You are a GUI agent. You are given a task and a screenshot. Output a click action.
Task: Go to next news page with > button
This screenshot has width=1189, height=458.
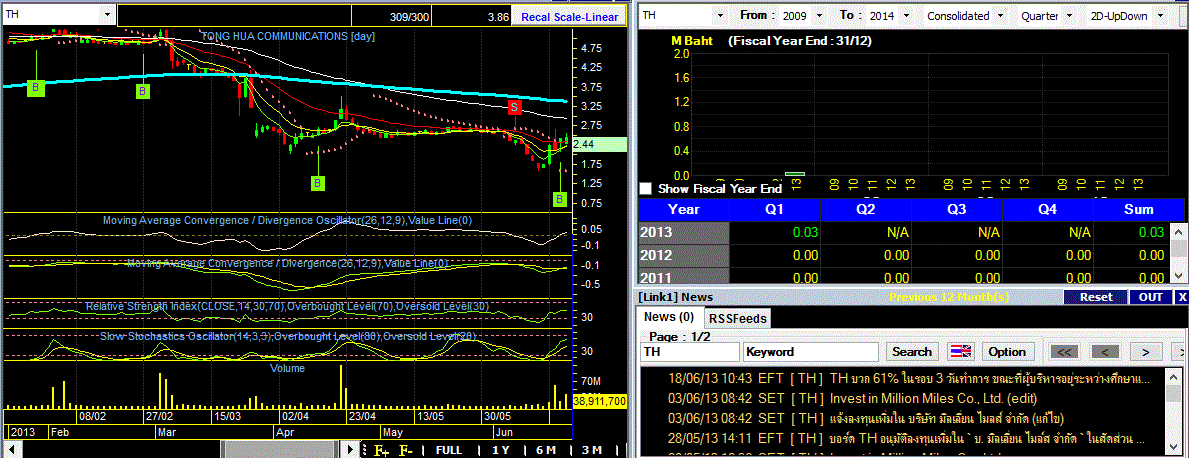1146,352
